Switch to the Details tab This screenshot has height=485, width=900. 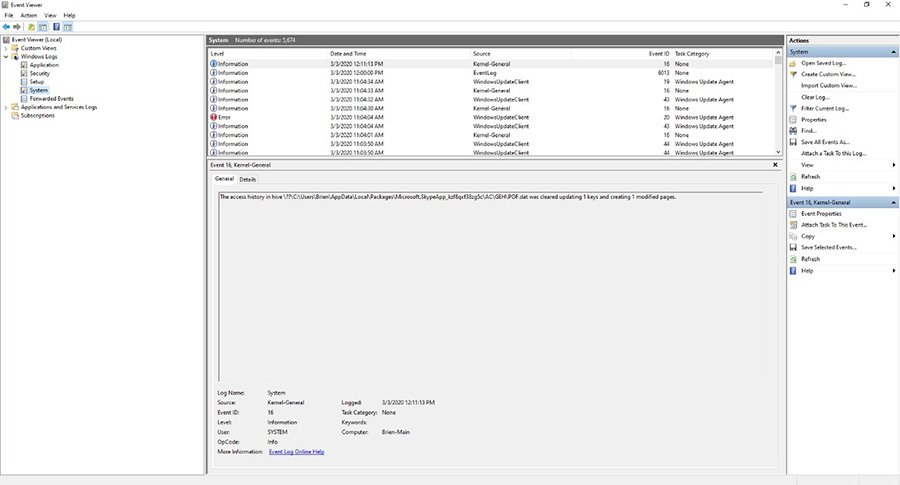point(247,179)
